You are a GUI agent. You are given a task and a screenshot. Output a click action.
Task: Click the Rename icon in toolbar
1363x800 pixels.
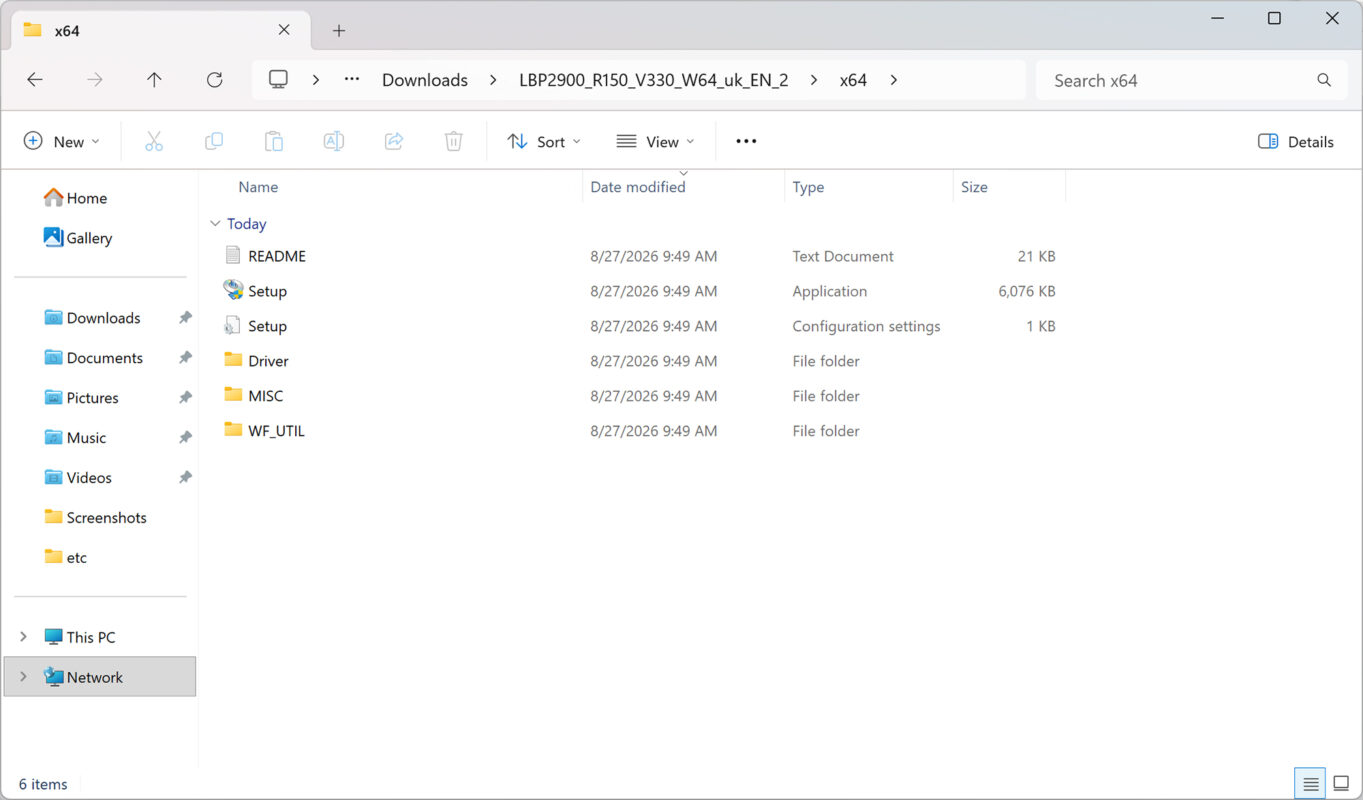pos(334,142)
